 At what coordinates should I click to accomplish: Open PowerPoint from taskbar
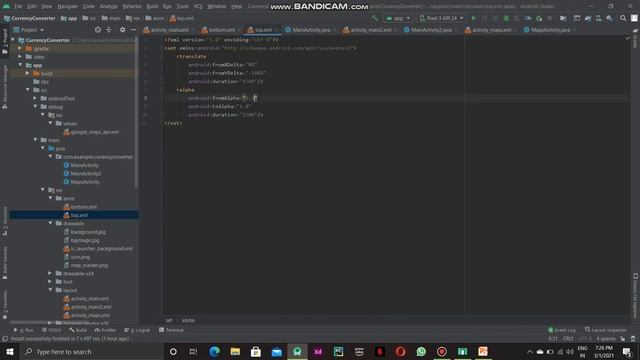(x=483, y=351)
